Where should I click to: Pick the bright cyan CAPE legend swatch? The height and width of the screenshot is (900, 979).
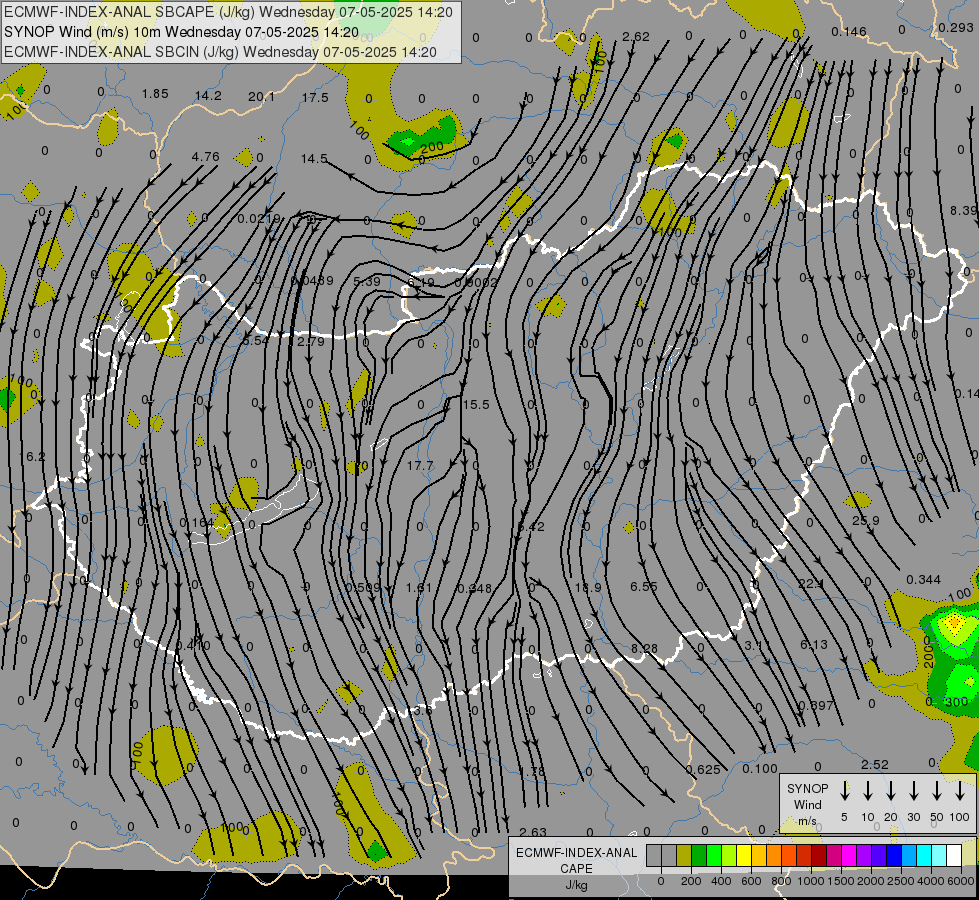tap(923, 855)
